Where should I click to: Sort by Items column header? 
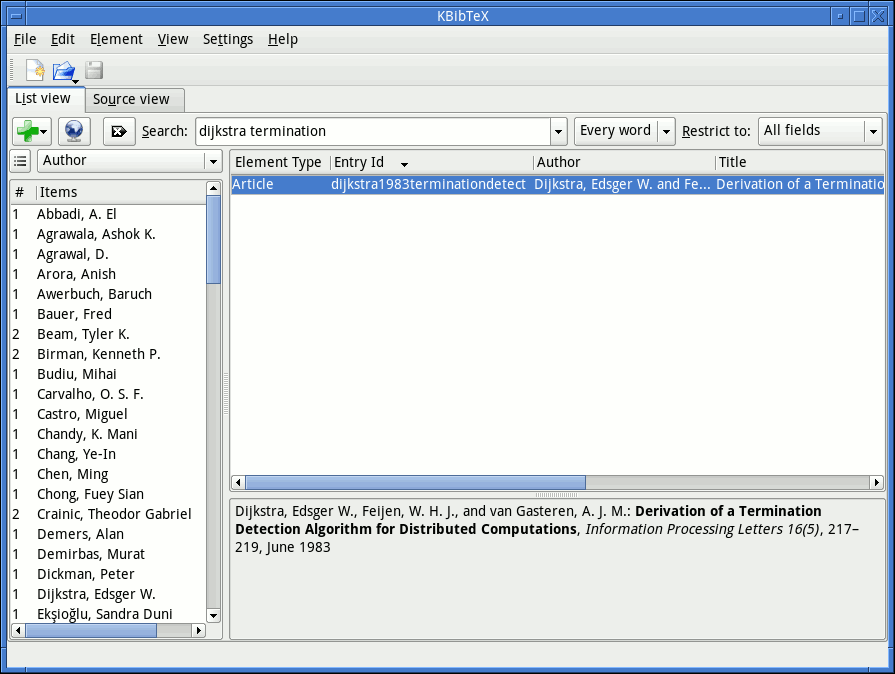(120, 193)
